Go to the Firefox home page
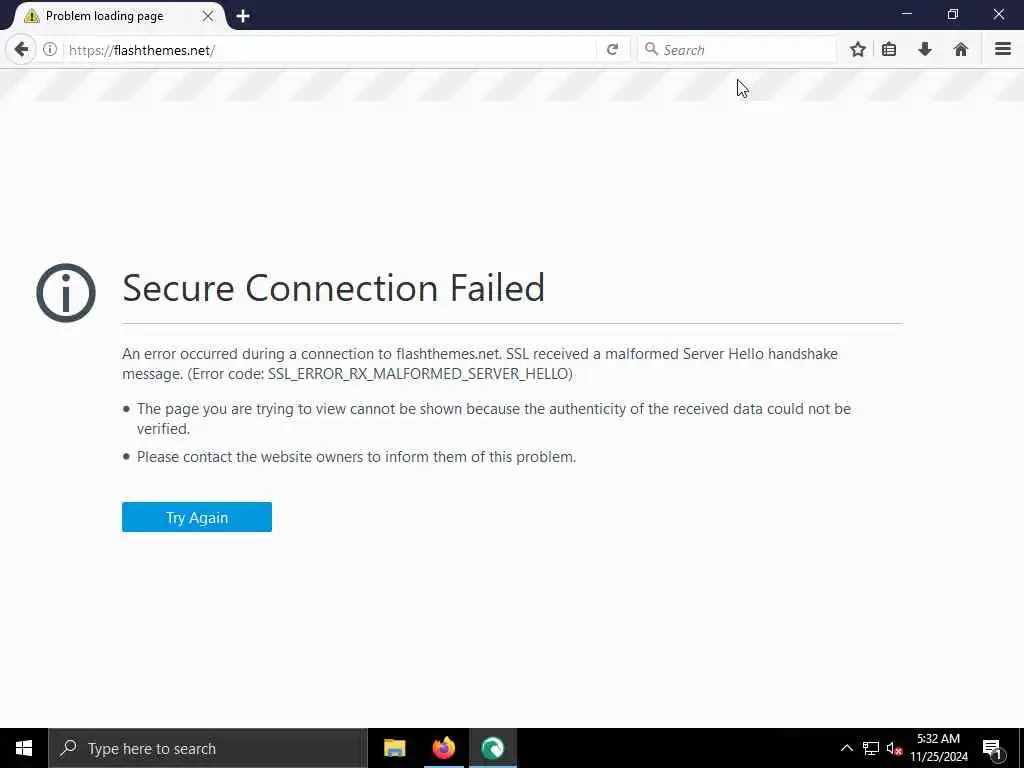This screenshot has width=1024, height=768. (x=961, y=49)
